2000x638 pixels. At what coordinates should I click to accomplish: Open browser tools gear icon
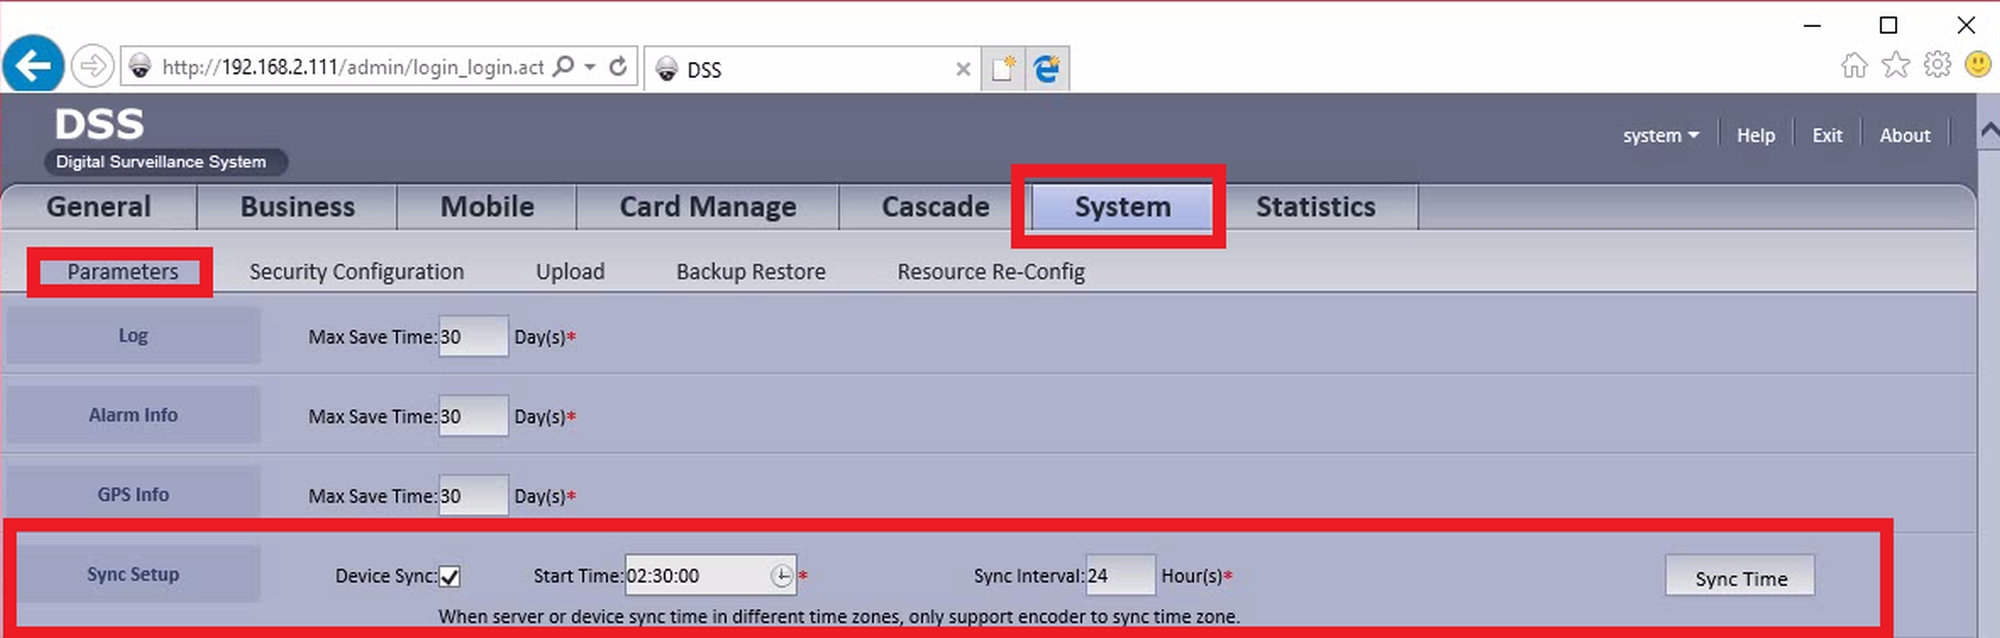(1937, 65)
